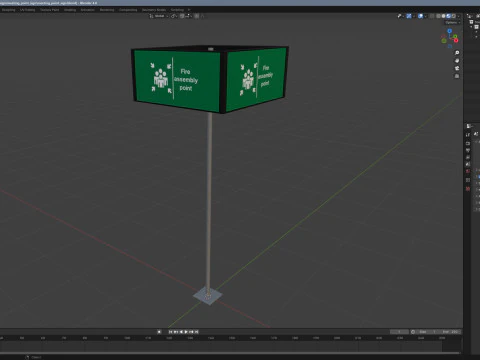
Task: Open the outliner editor type menu
Action: [x=469, y=16]
